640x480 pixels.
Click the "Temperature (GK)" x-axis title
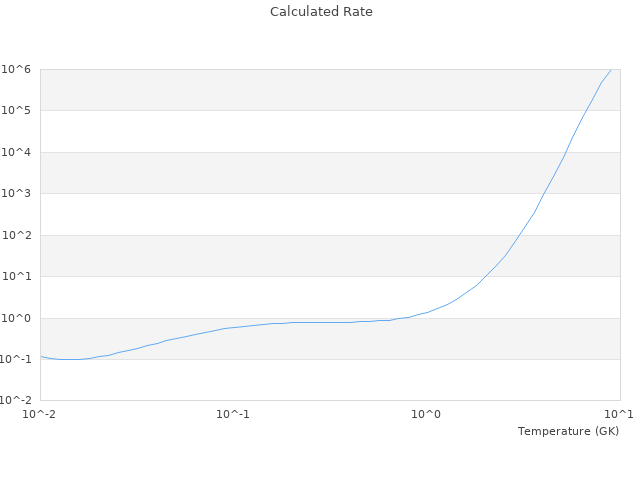[568, 431]
